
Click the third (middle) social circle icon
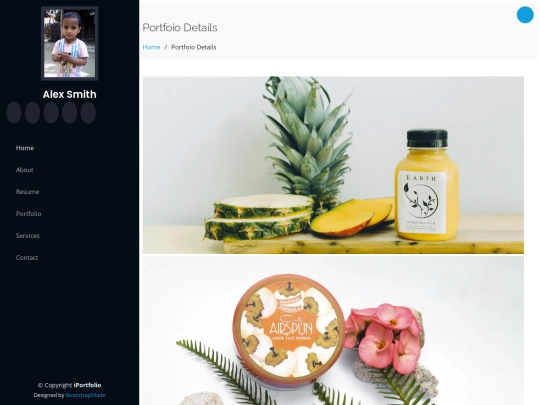[51, 113]
